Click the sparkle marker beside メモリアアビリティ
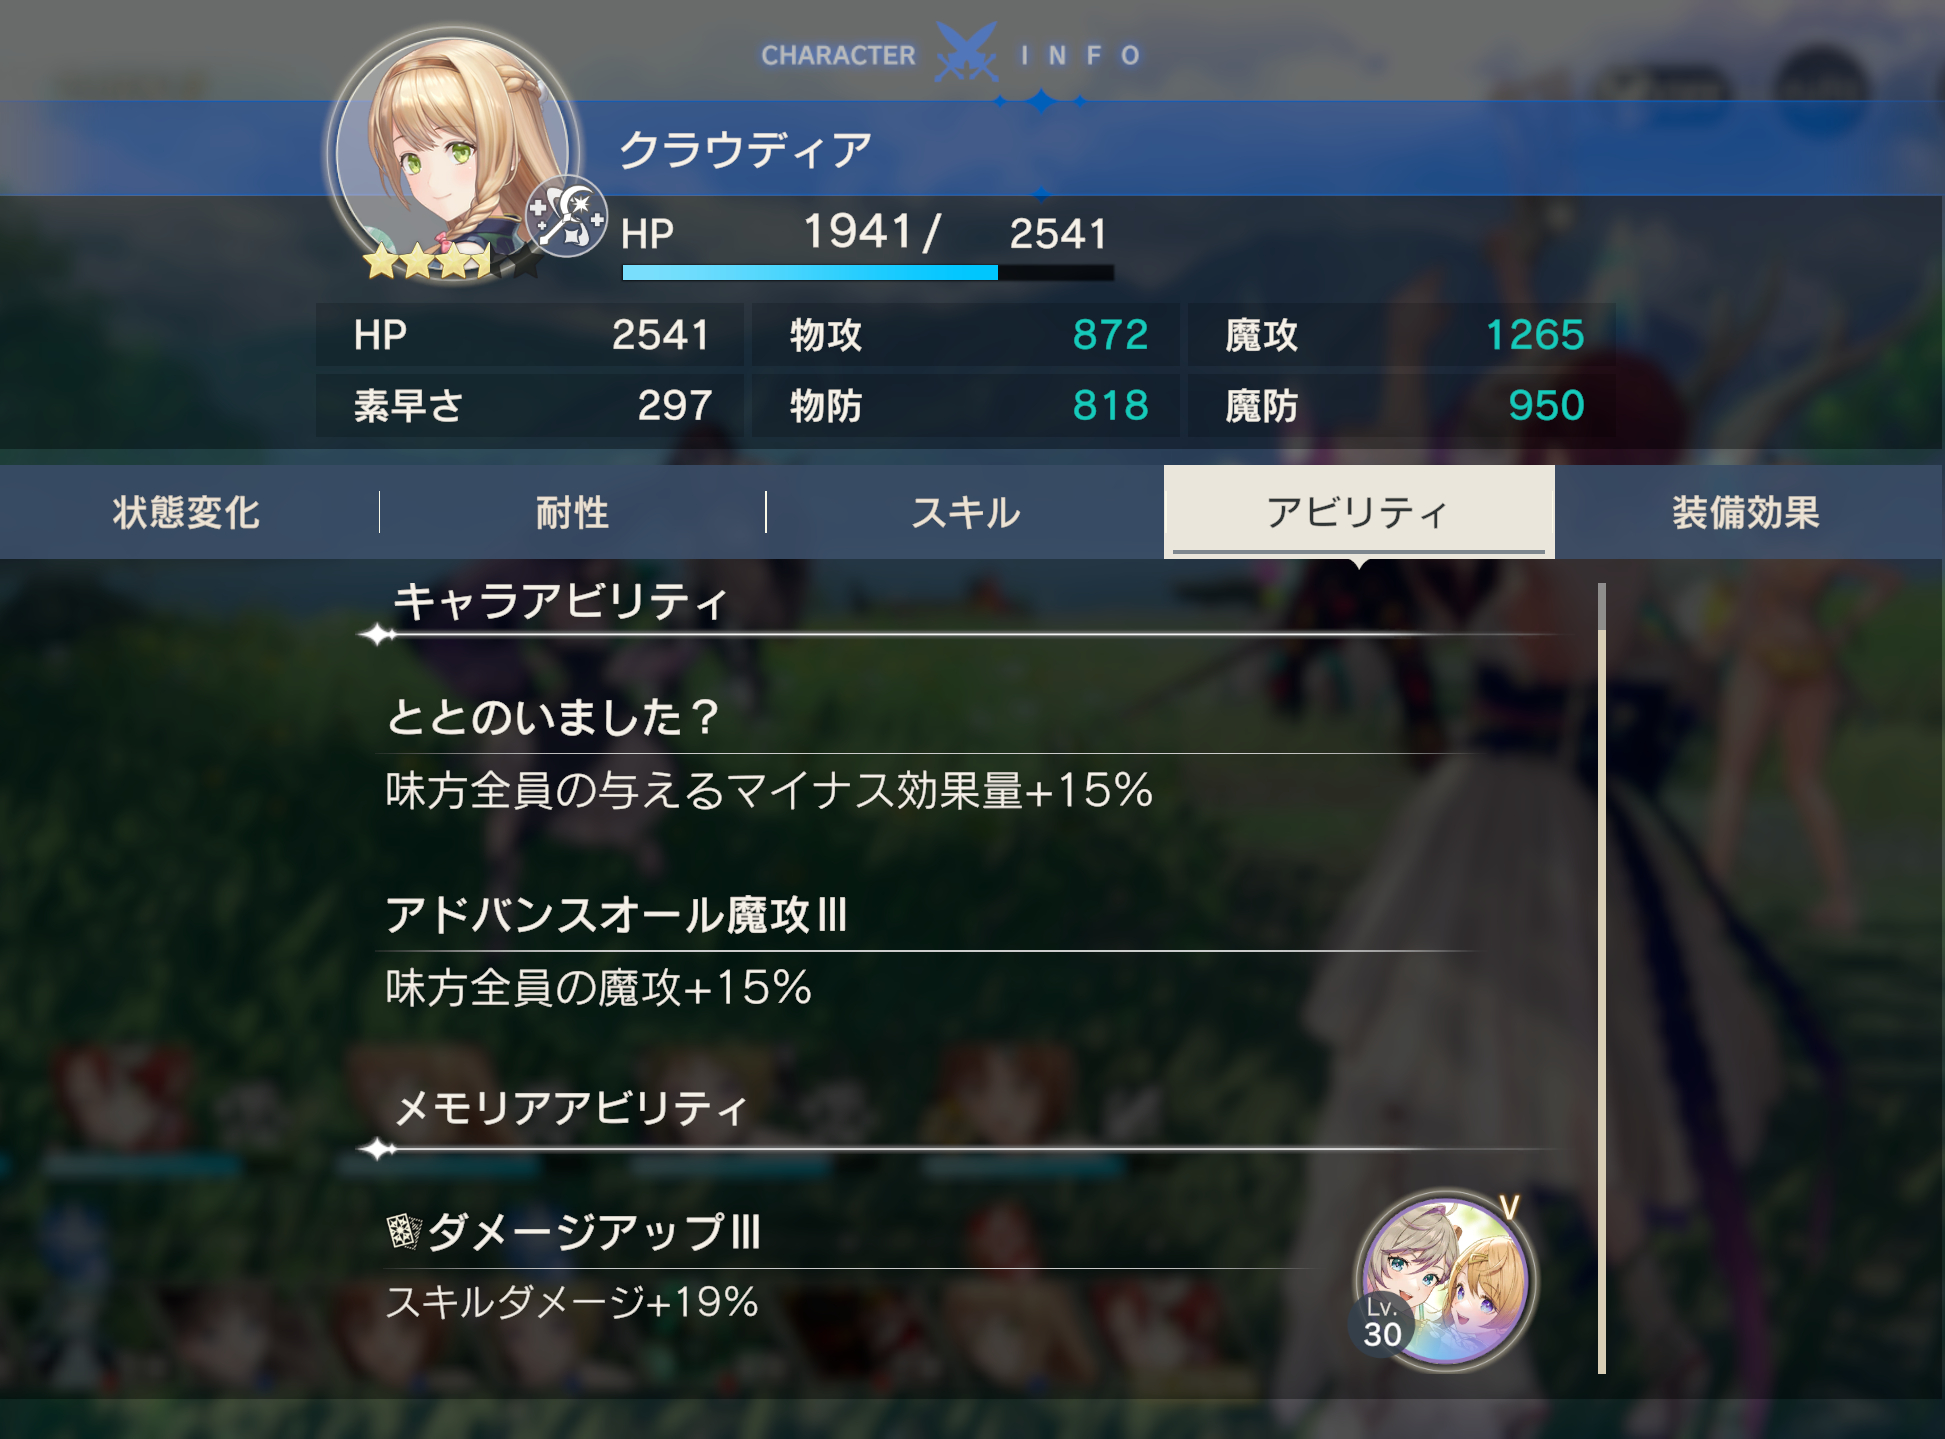Image resolution: width=1945 pixels, height=1439 pixels. point(378,1150)
